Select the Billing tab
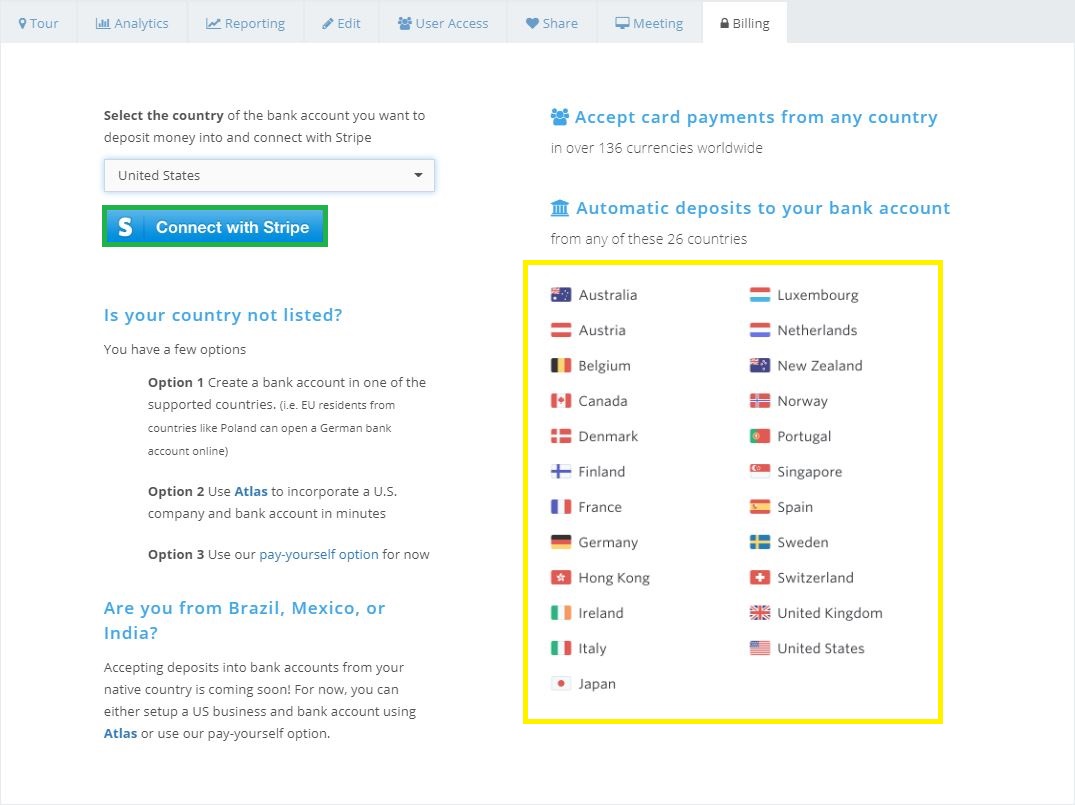 coord(745,23)
